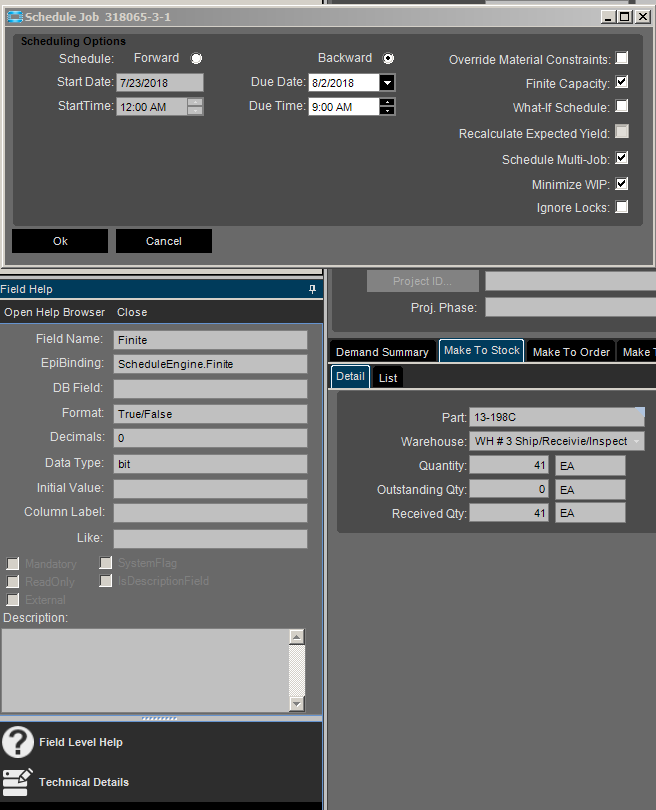The width and height of the screenshot is (656, 810).
Task: Maximize the Schedule Job window
Action: pyautogui.click(x=625, y=17)
